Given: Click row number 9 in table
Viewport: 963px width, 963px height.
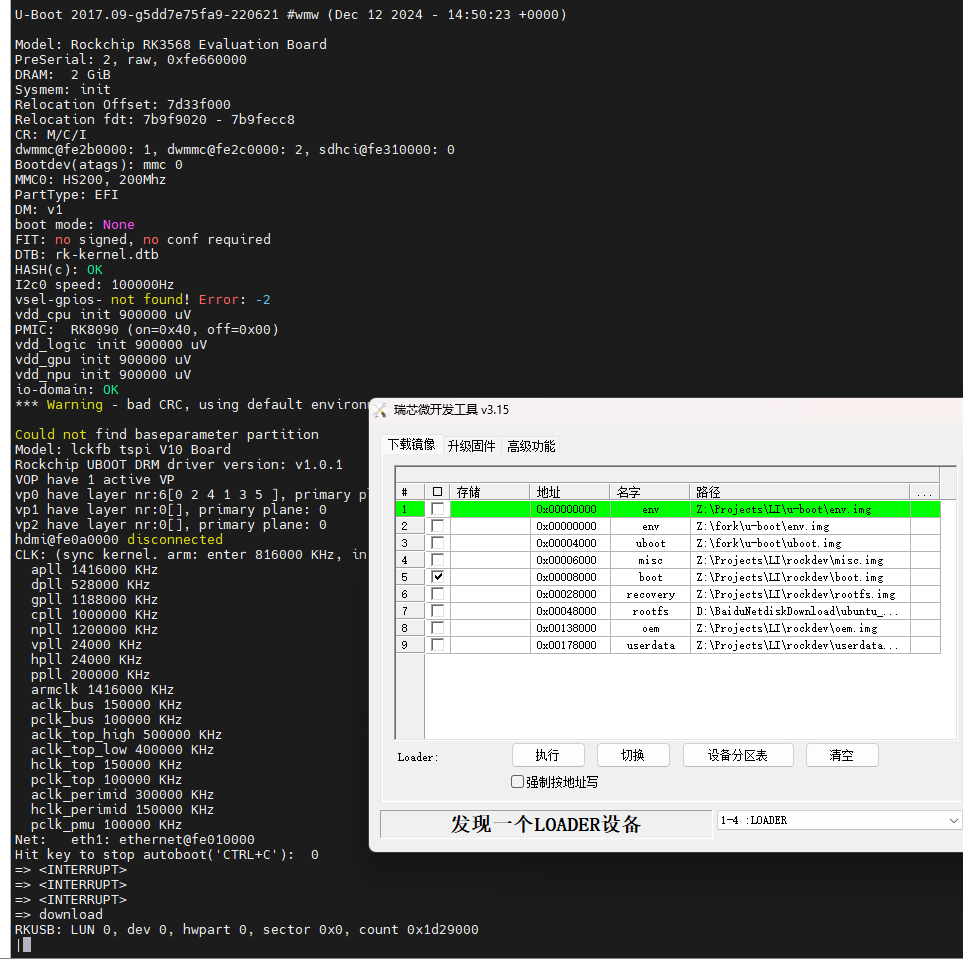Looking at the screenshot, I should pos(410,645).
